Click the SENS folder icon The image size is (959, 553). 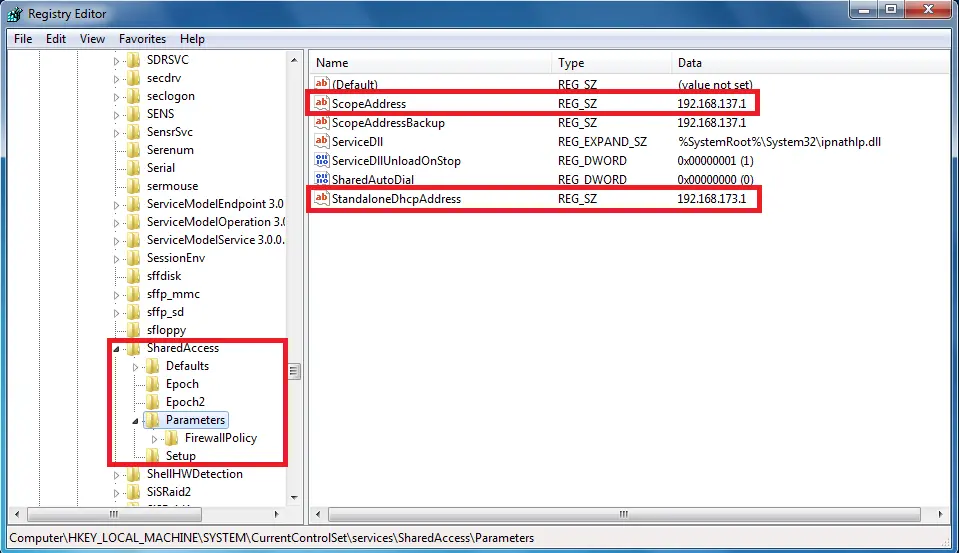[134, 114]
